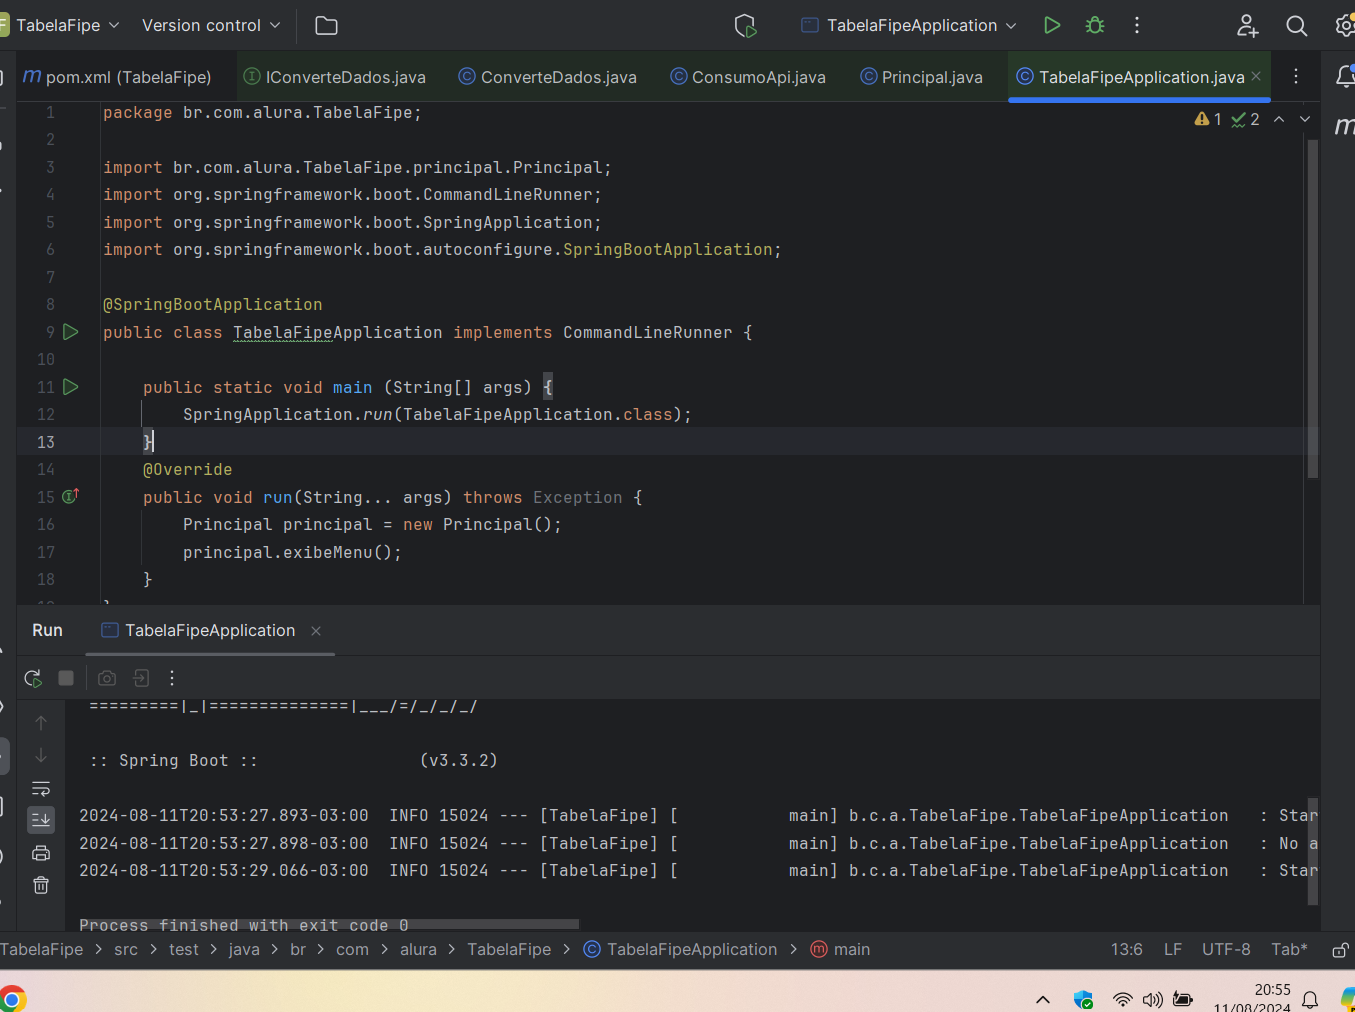Toggle scroll to end of console
The image size is (1355, 1012).
pyautogui.click(x=41, y=820)
